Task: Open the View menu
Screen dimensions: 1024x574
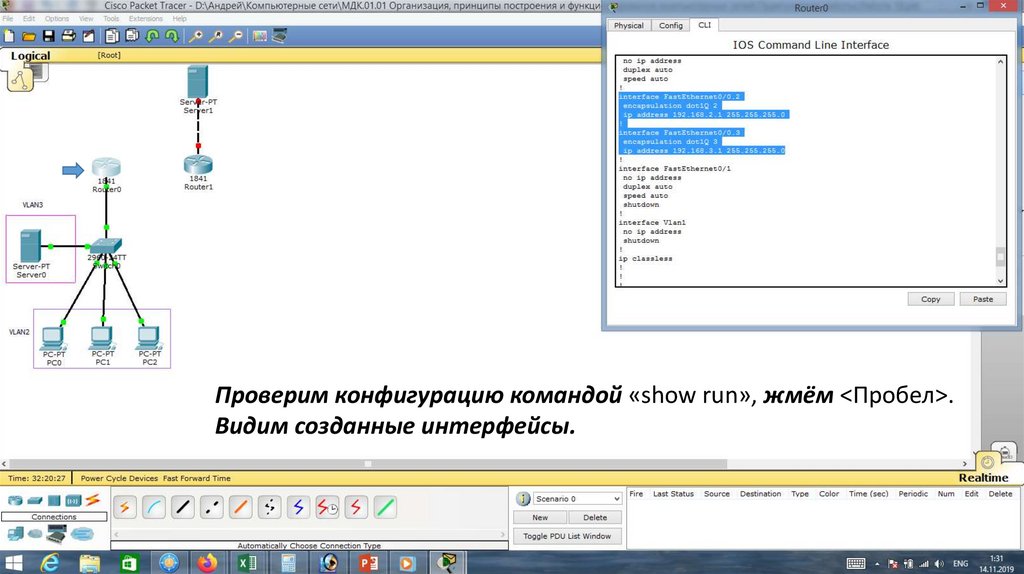Action: 86,18
